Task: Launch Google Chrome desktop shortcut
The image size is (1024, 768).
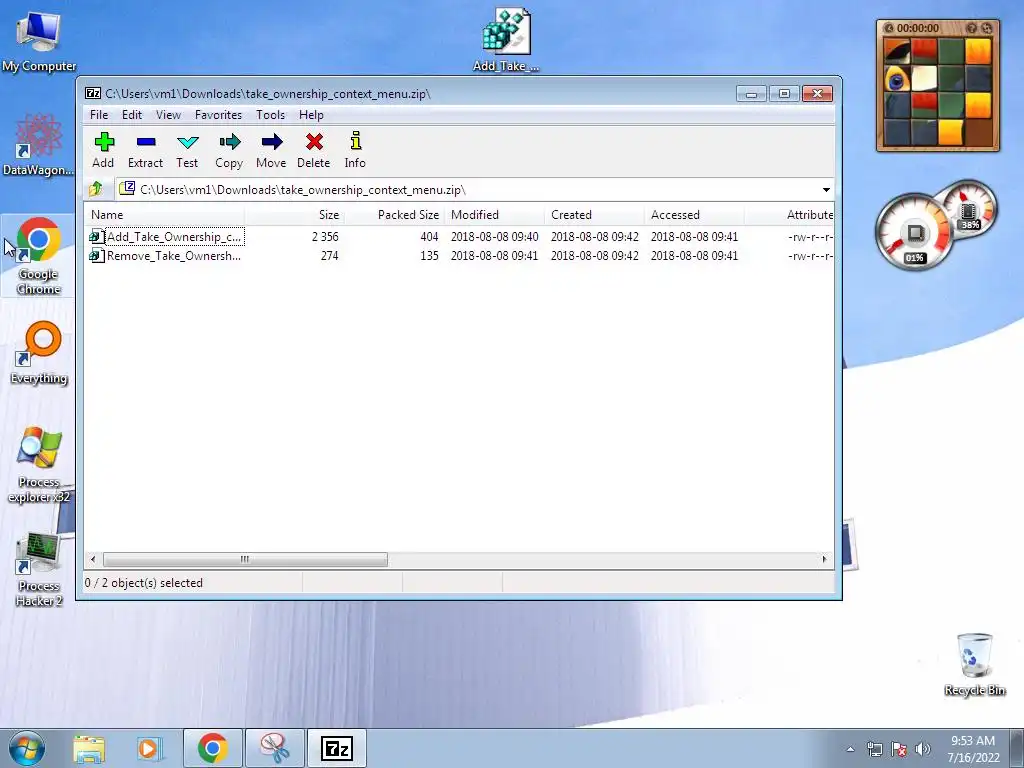Action: coord(39,256)
